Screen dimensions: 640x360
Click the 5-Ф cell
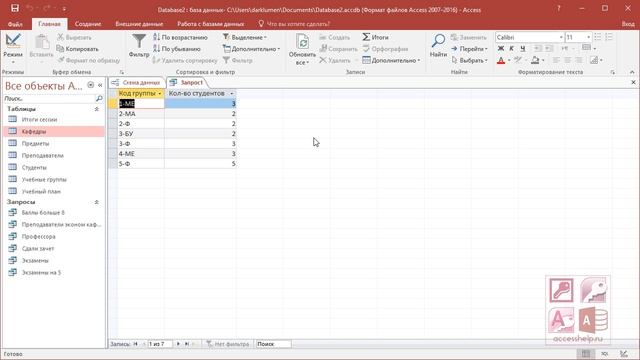pyautogui.click(x=141, y=164)
